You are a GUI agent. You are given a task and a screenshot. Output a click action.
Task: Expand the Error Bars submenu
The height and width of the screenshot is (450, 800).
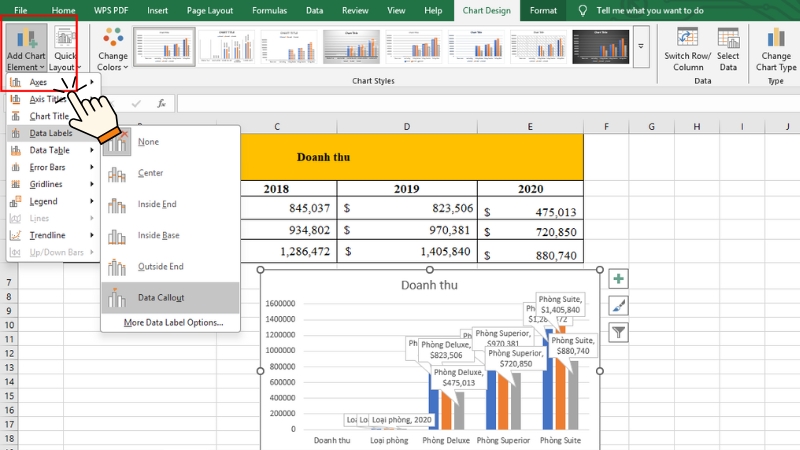pos(53,167)
